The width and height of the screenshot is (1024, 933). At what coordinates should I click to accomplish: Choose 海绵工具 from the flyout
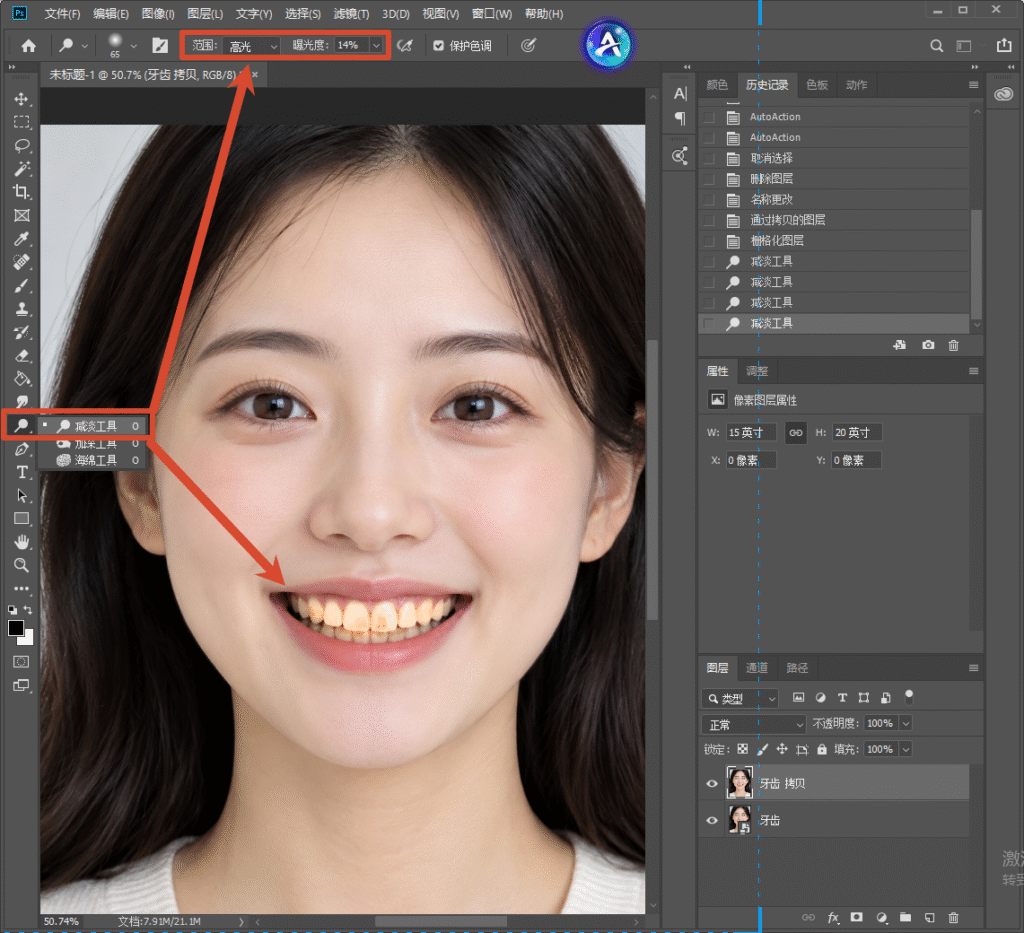pos(95,460)
